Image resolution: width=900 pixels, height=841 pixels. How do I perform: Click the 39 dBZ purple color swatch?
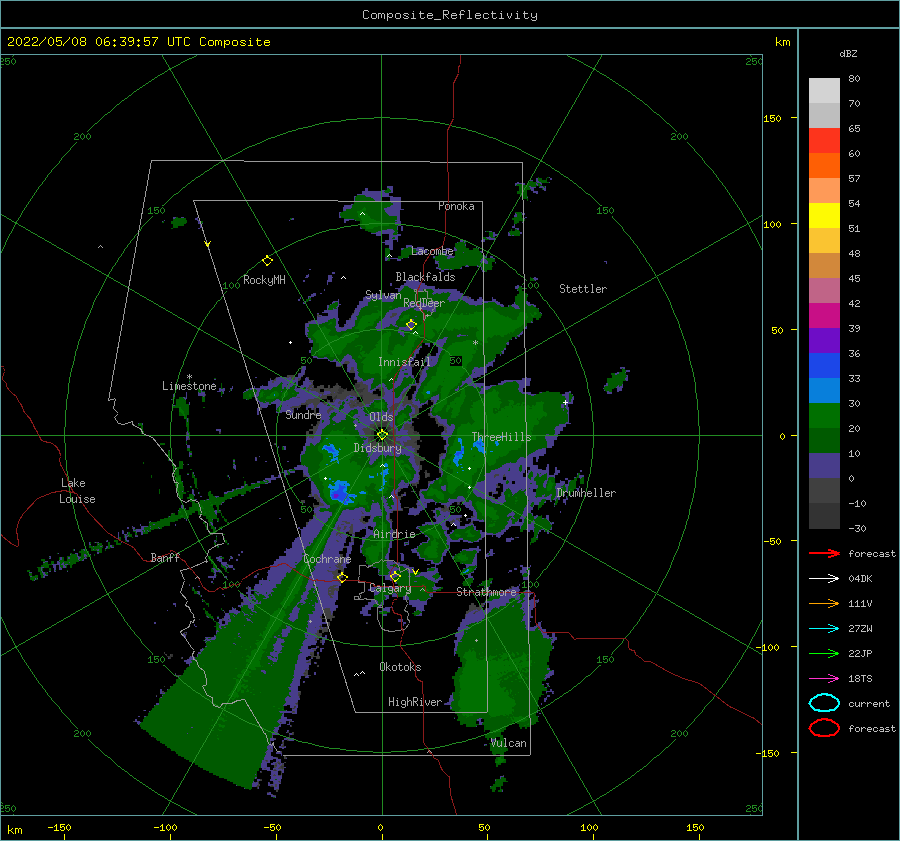click(x=824, y=340)
